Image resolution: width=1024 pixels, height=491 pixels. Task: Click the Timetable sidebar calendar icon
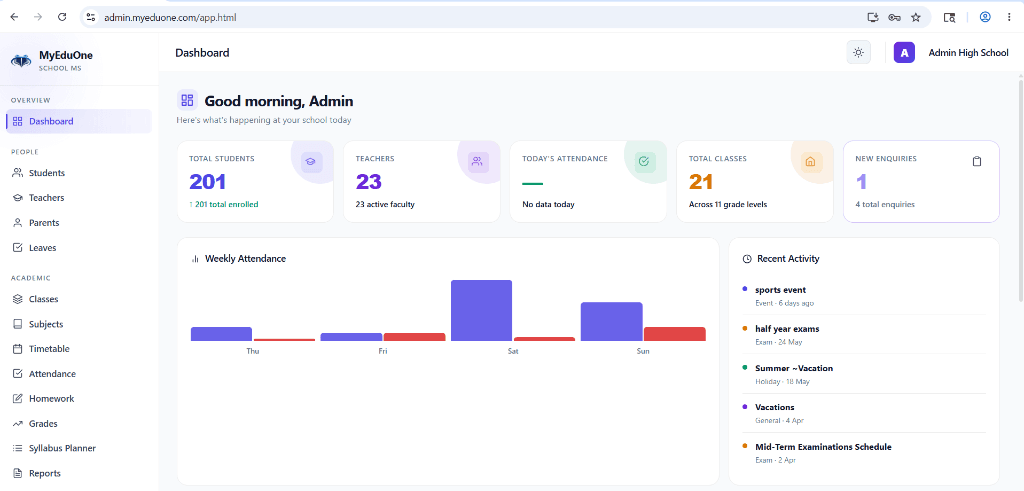click(18, 349)
